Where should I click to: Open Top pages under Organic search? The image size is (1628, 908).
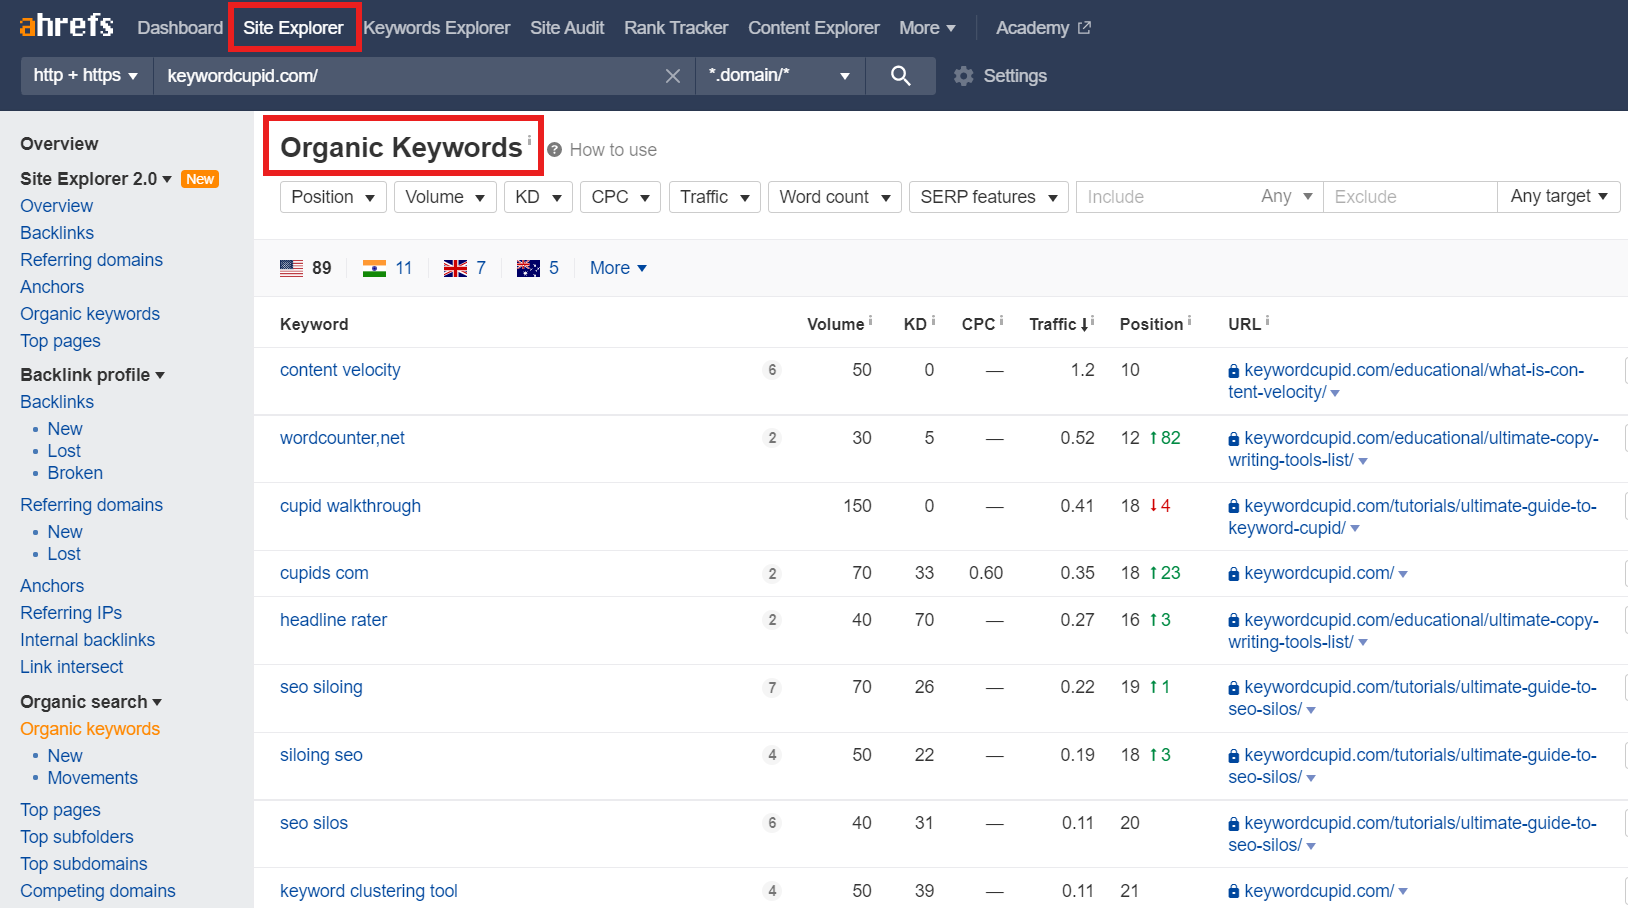60,810
